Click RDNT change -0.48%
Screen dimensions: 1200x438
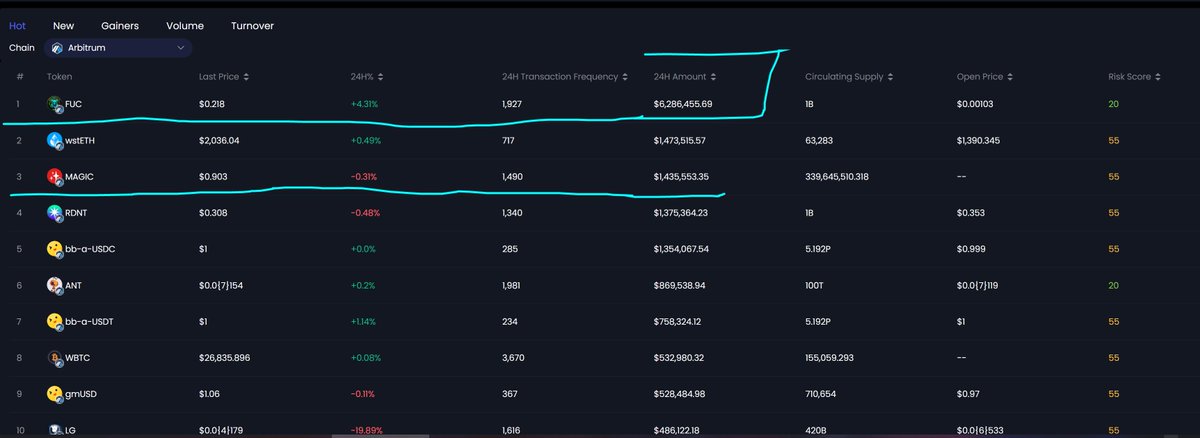click(x=366, y=213)
